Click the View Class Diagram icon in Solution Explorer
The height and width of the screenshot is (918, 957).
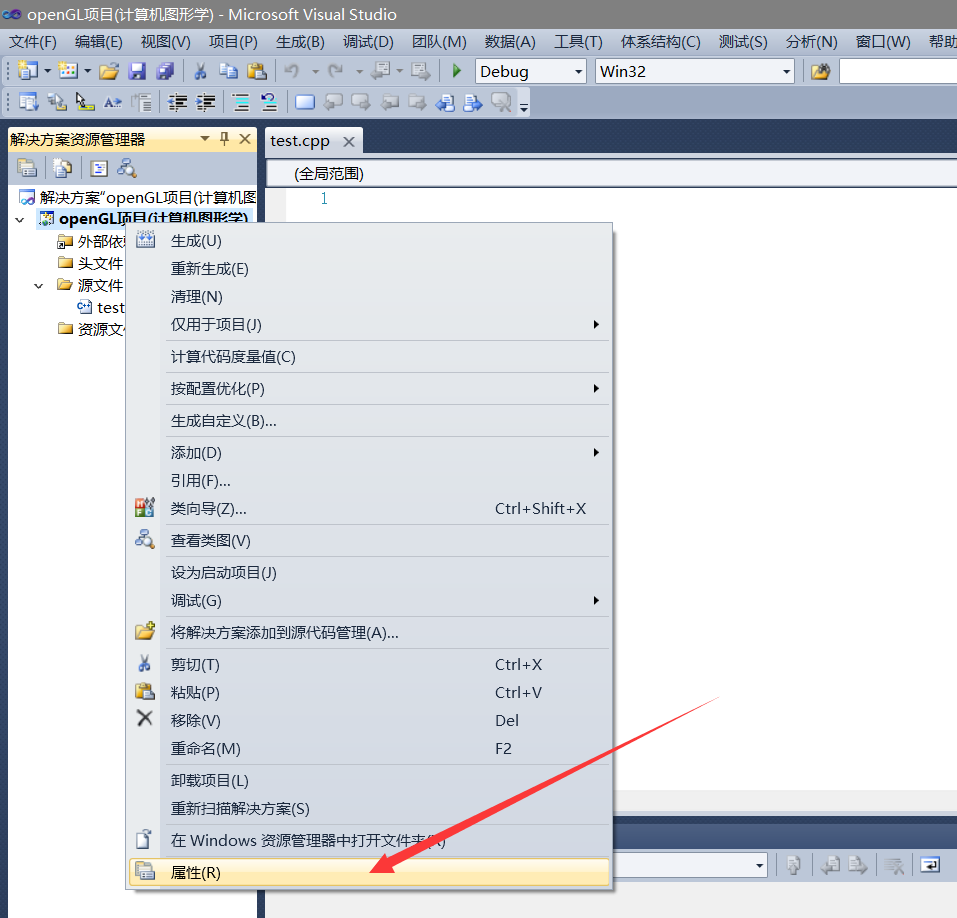127,168
